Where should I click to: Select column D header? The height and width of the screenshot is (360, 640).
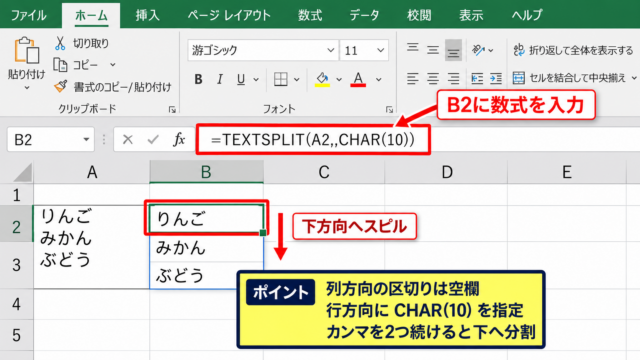(x=447, y=172)
